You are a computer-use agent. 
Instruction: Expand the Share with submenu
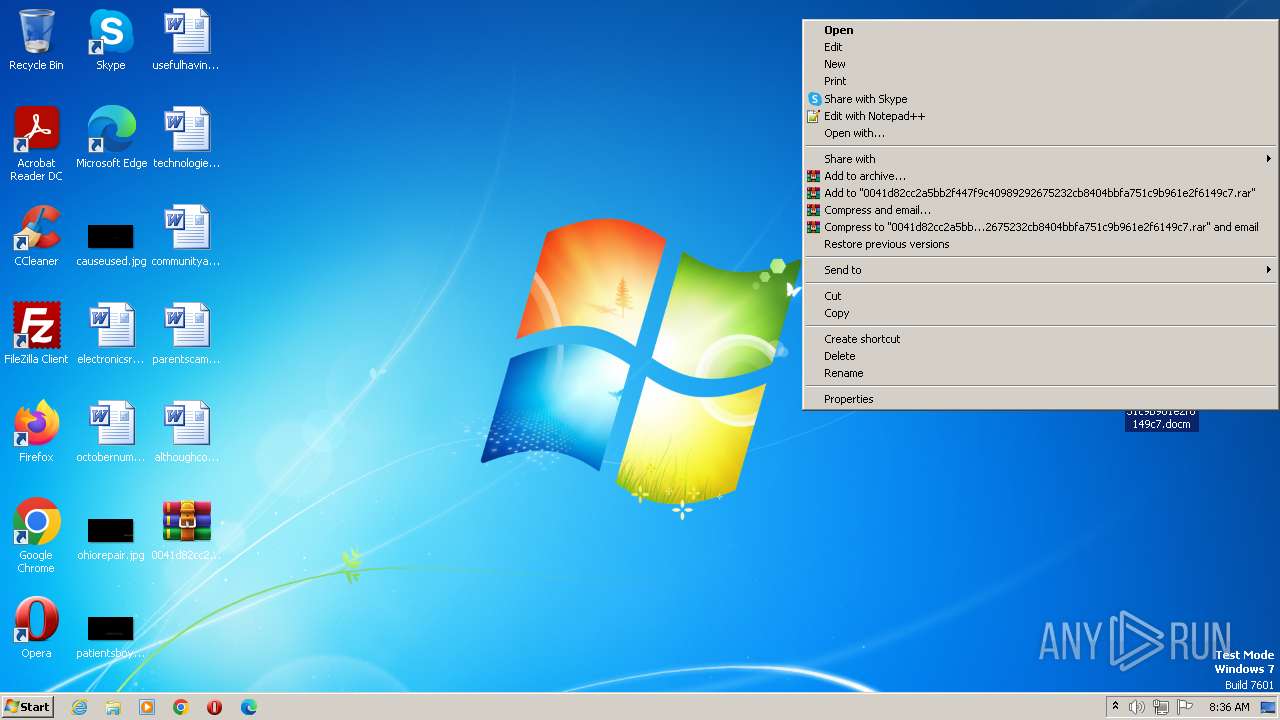click(1040, 159)
